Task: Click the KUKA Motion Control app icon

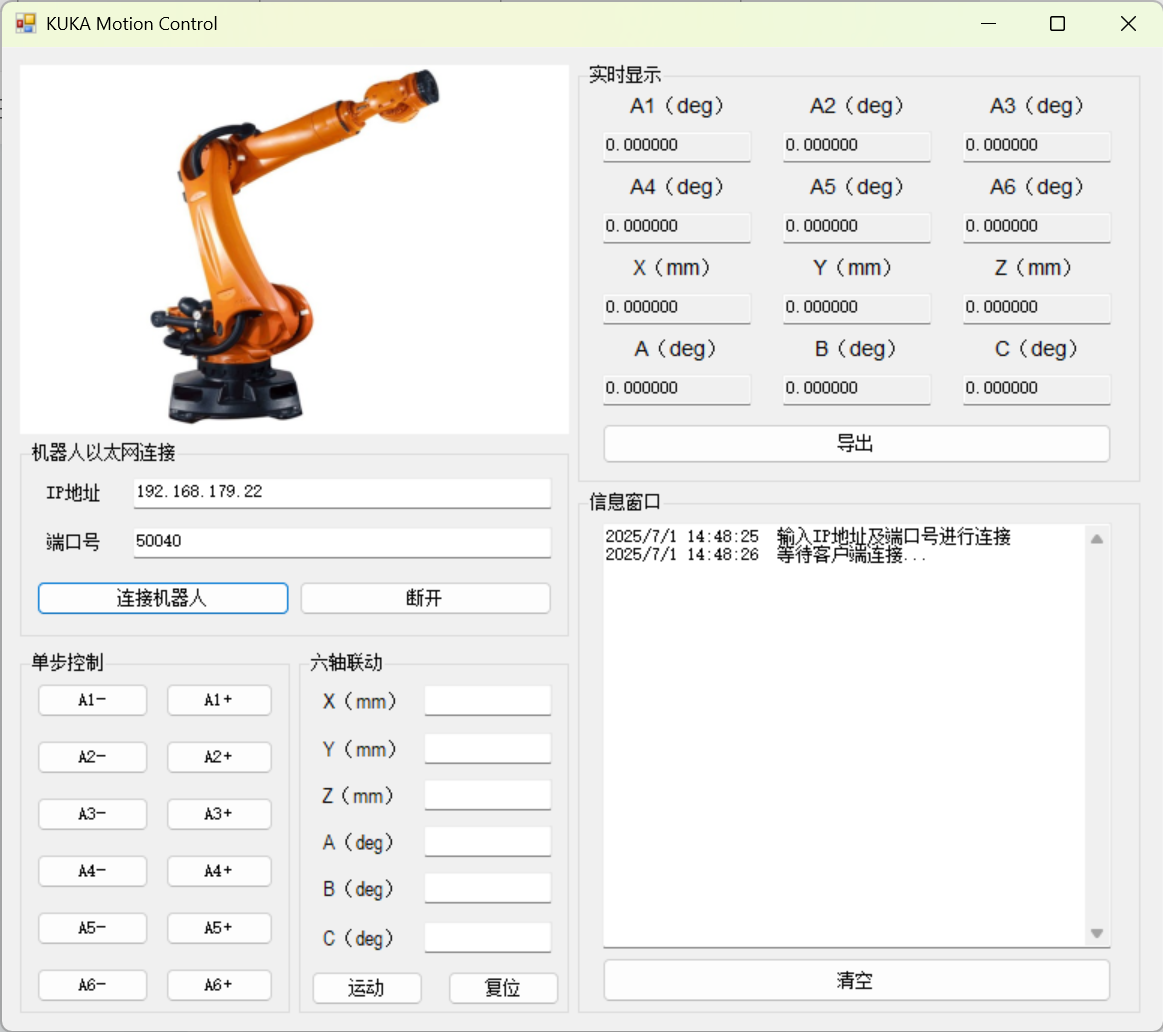Action: (x=25, y=24)
